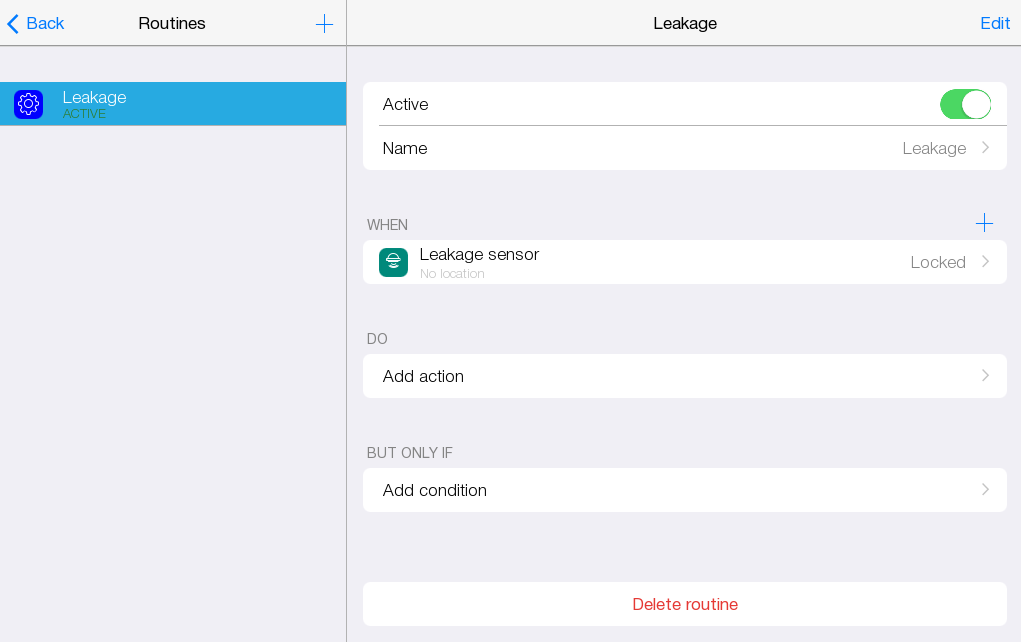Go back using the Back label

pos(46,23)
